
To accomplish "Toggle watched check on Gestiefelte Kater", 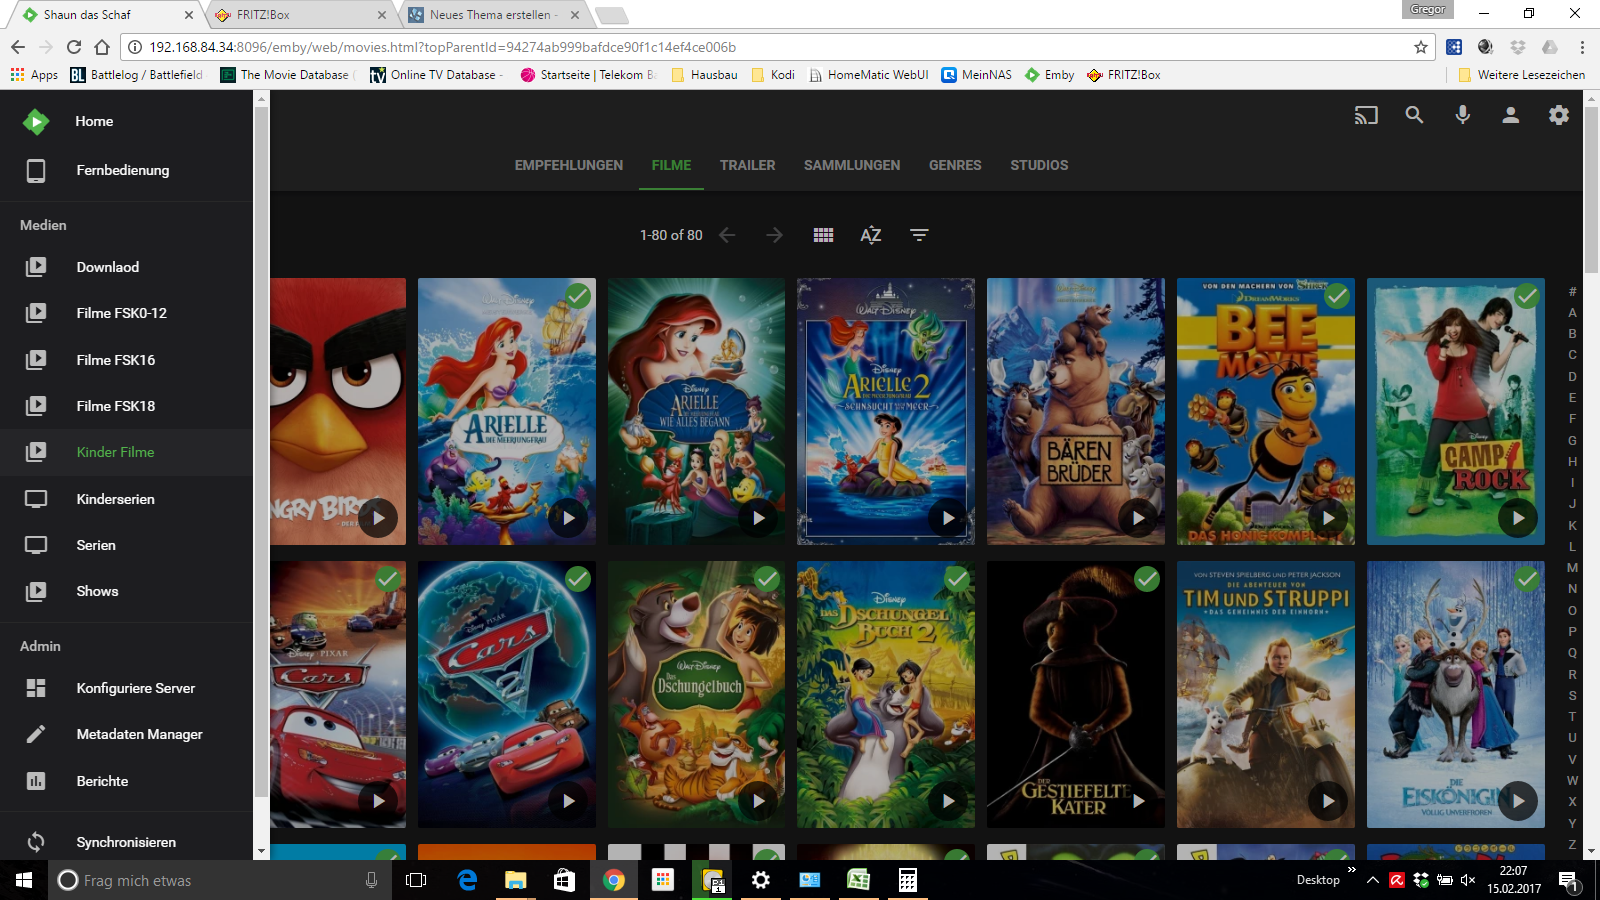I will (1147, 579).
